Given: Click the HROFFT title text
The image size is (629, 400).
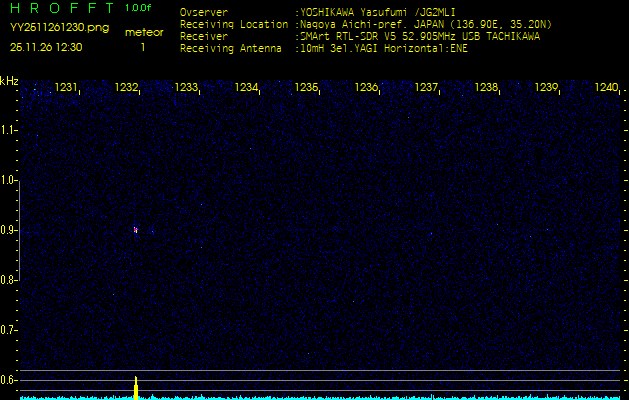Looking at the screenshot, I should (57, 9).
